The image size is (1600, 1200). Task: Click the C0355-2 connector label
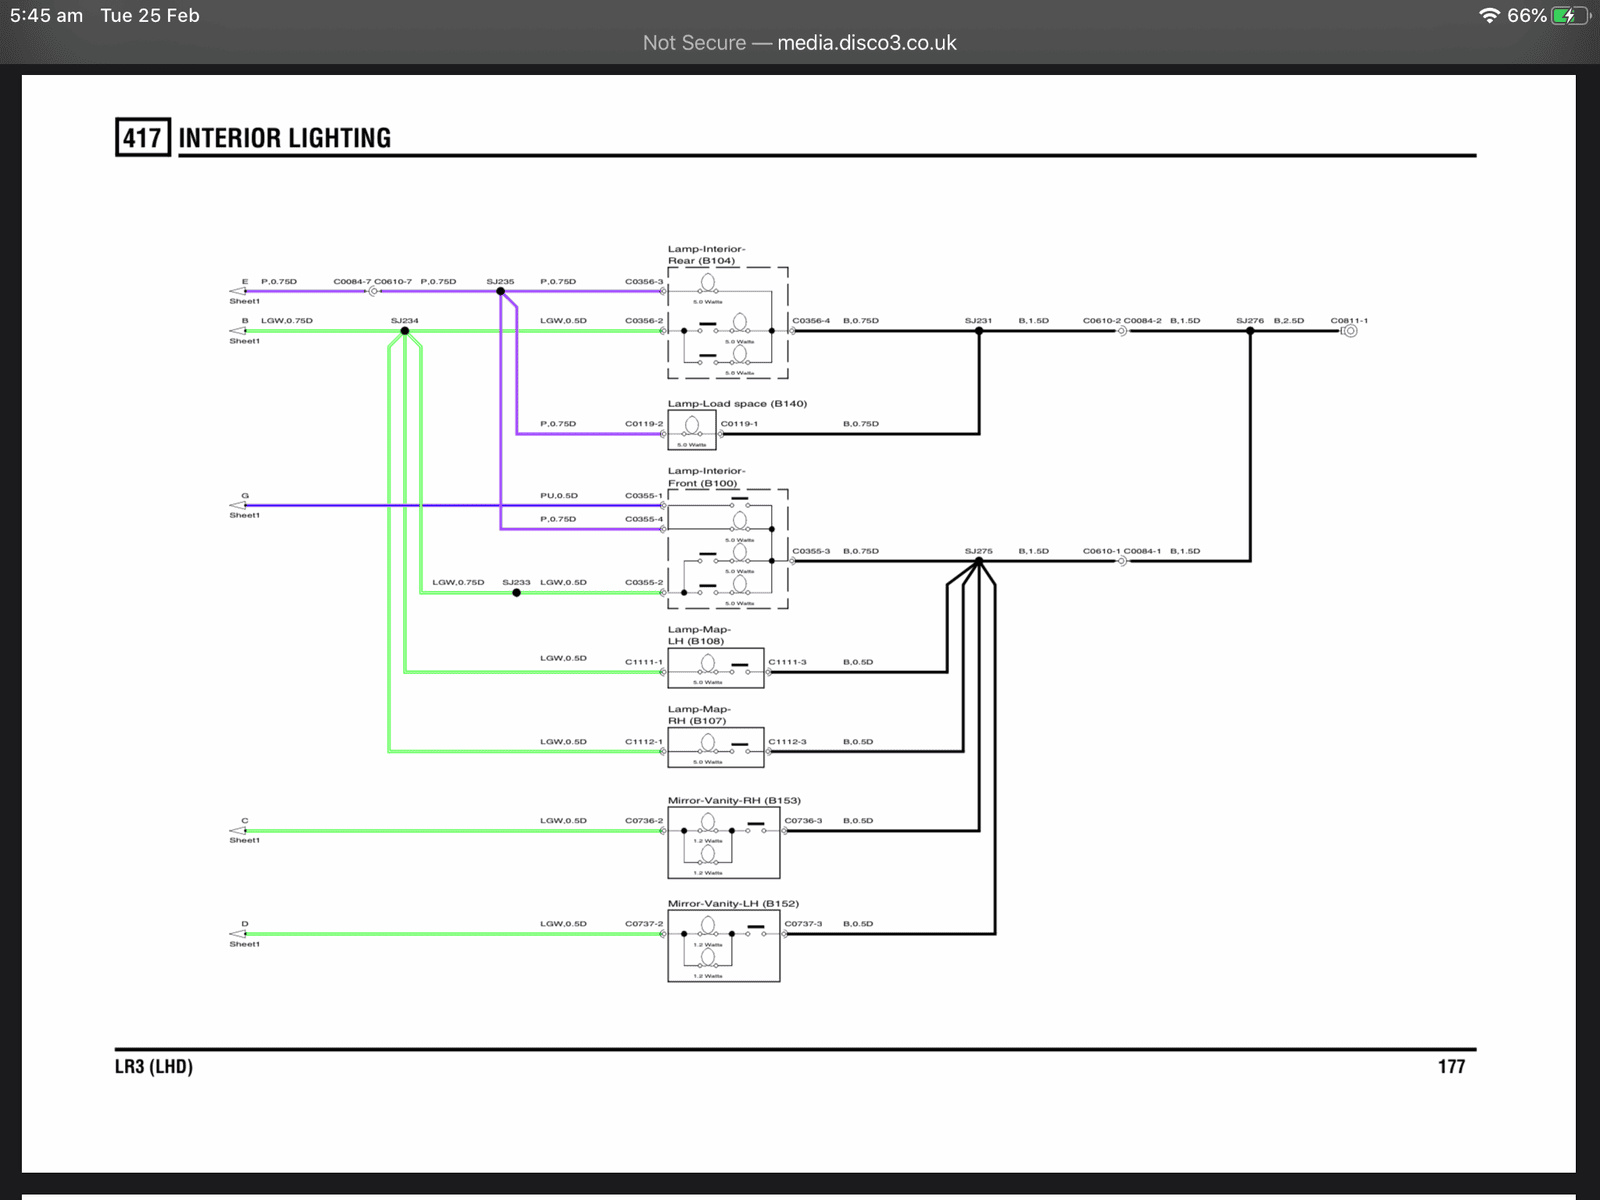pyautogui.click(x=644, y=582)
